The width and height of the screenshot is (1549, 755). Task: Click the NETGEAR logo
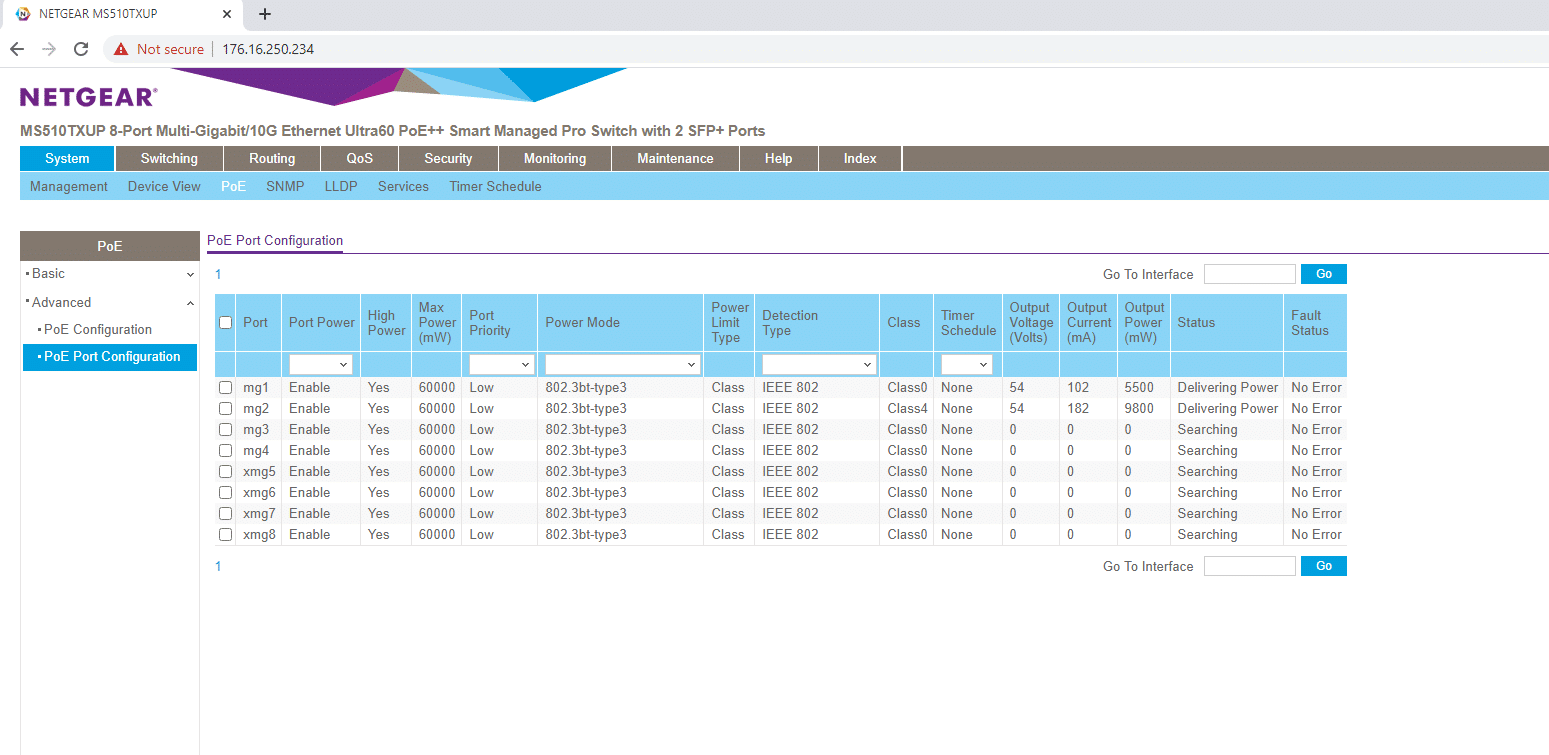click(88, 97)
